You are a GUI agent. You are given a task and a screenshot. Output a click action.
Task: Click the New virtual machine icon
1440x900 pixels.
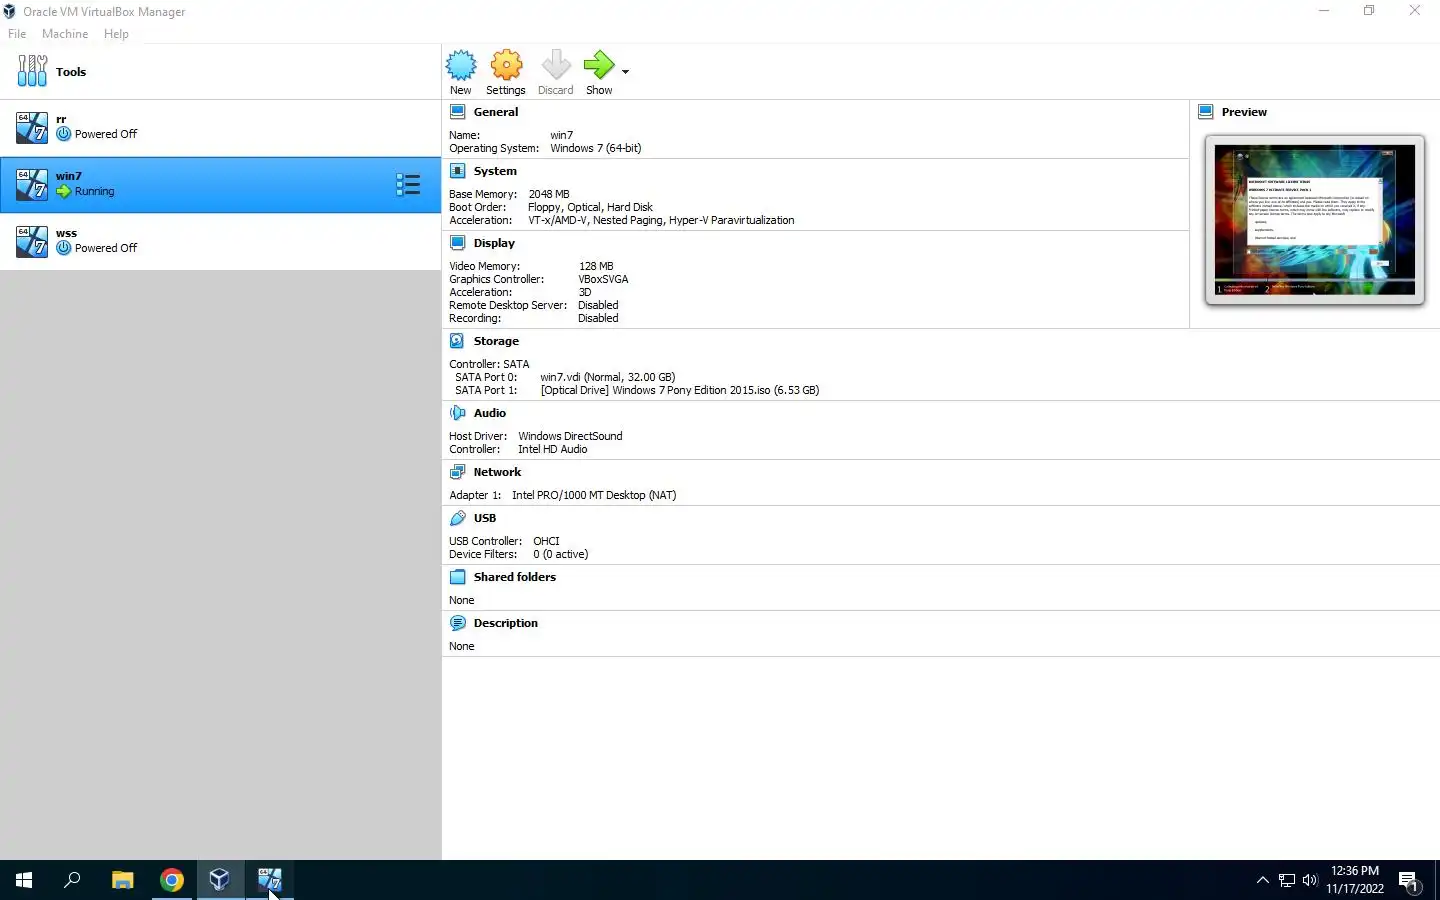coord(461,66)
